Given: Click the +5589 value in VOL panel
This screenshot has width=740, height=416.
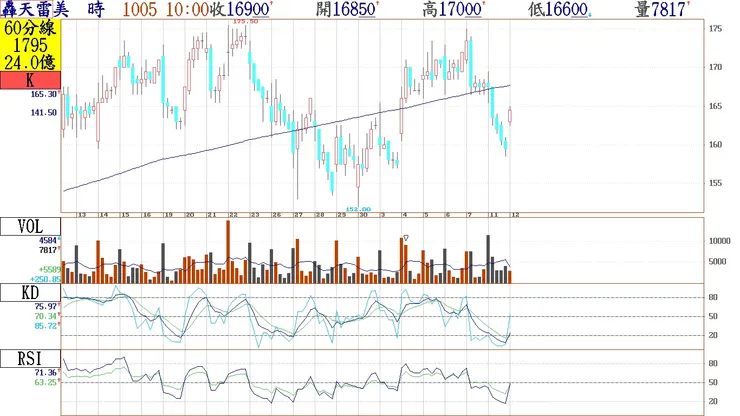Looking at the screenshot, I should pos(50,269).
